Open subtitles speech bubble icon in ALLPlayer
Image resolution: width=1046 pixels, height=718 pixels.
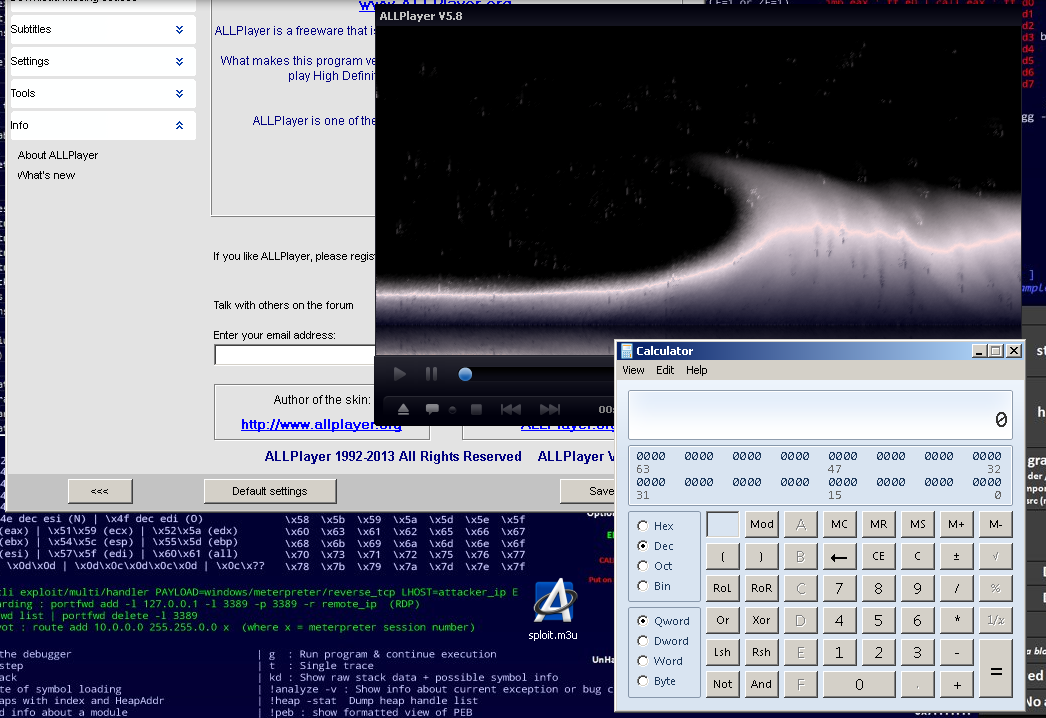coord(432,409)
